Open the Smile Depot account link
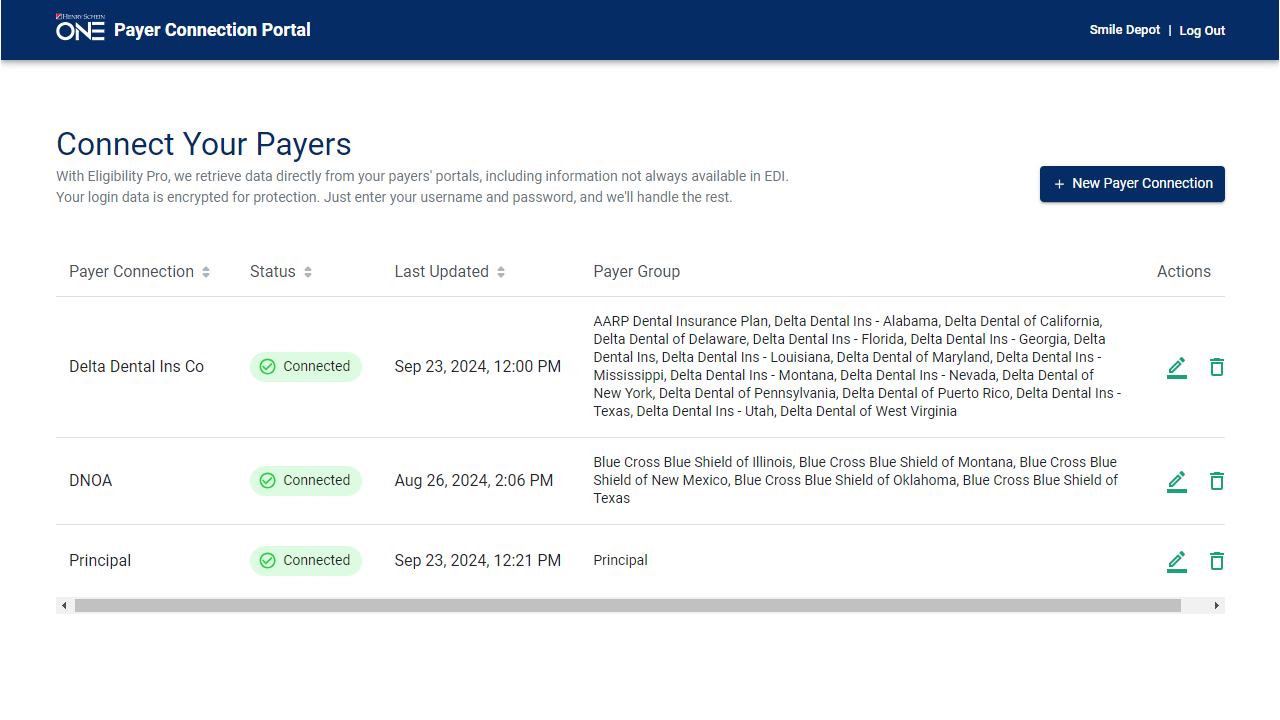The width and height of the screenshot is (1280, 720). click(1125, 30)
